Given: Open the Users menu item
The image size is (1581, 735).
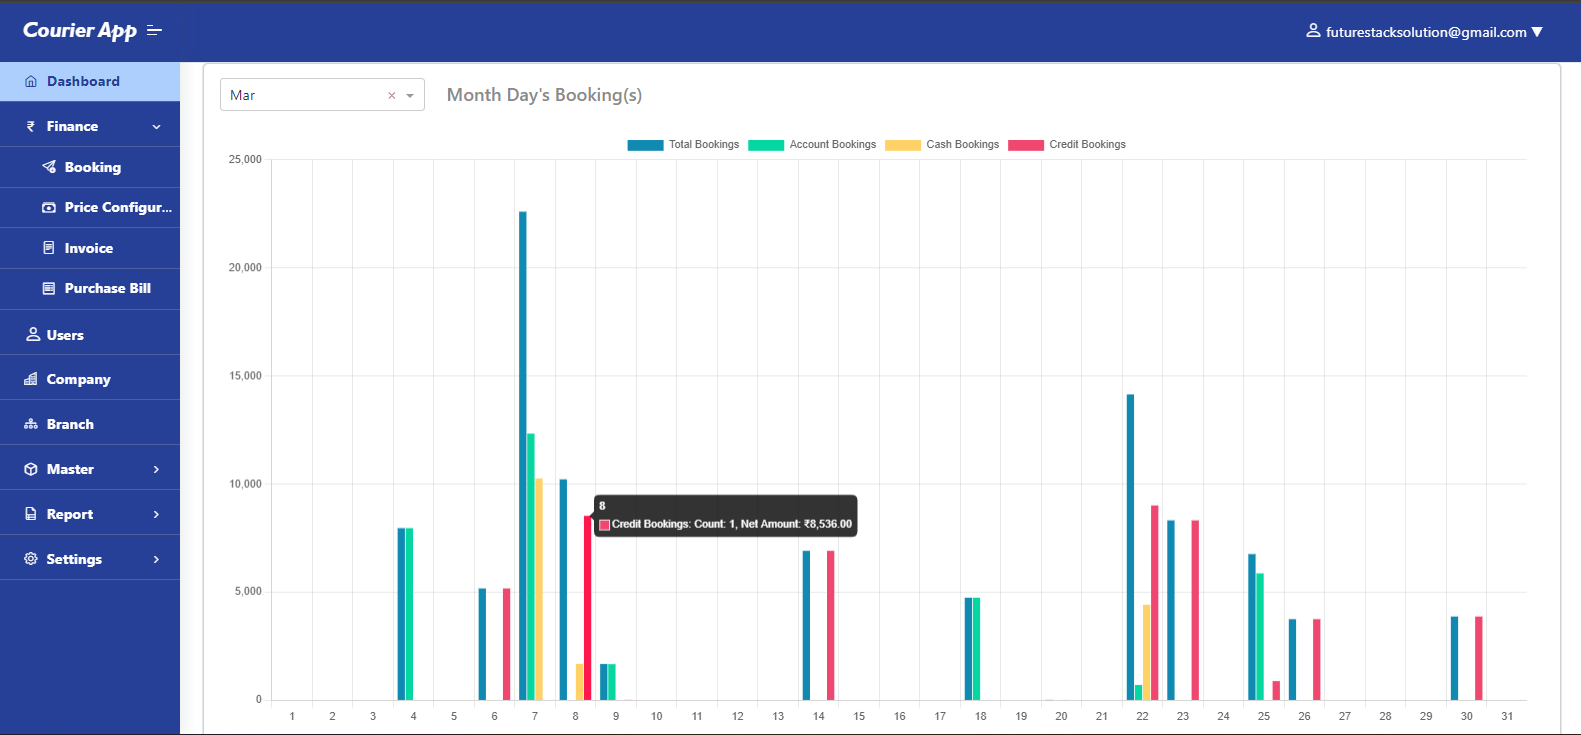Looking at the screenshot, I should pos(65,335).
